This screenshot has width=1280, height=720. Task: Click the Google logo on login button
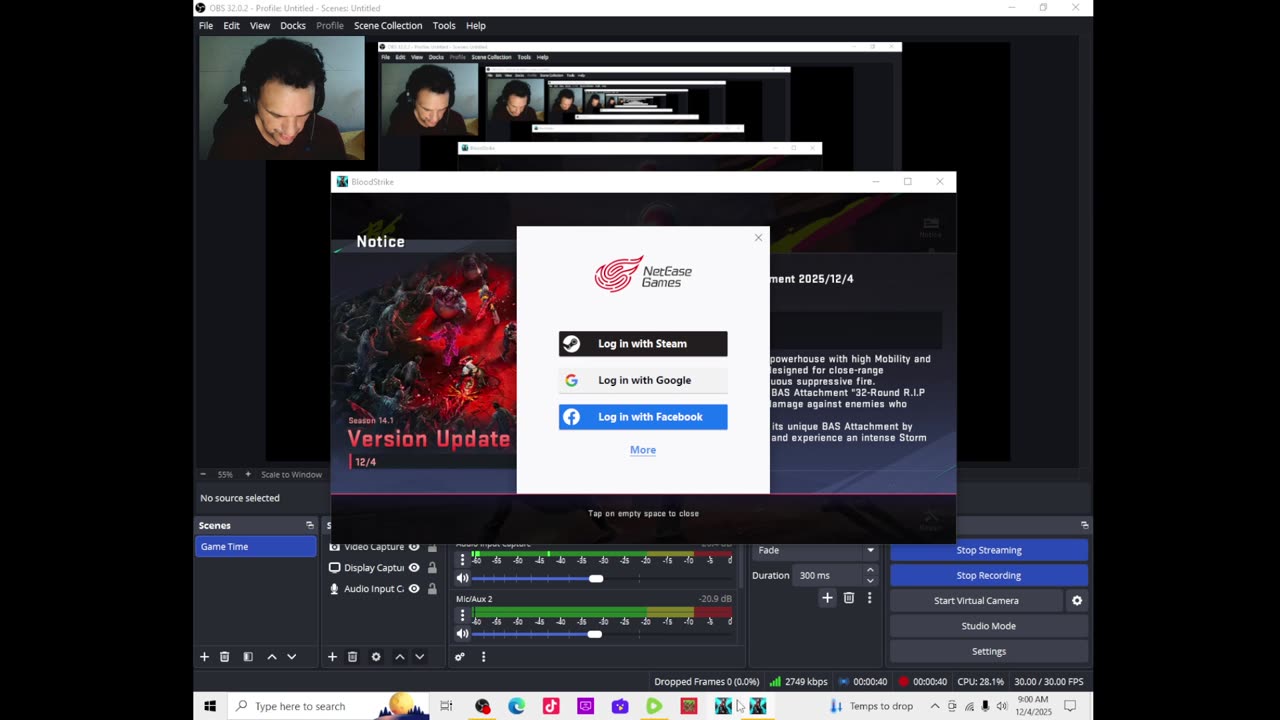tap(571, 380)
